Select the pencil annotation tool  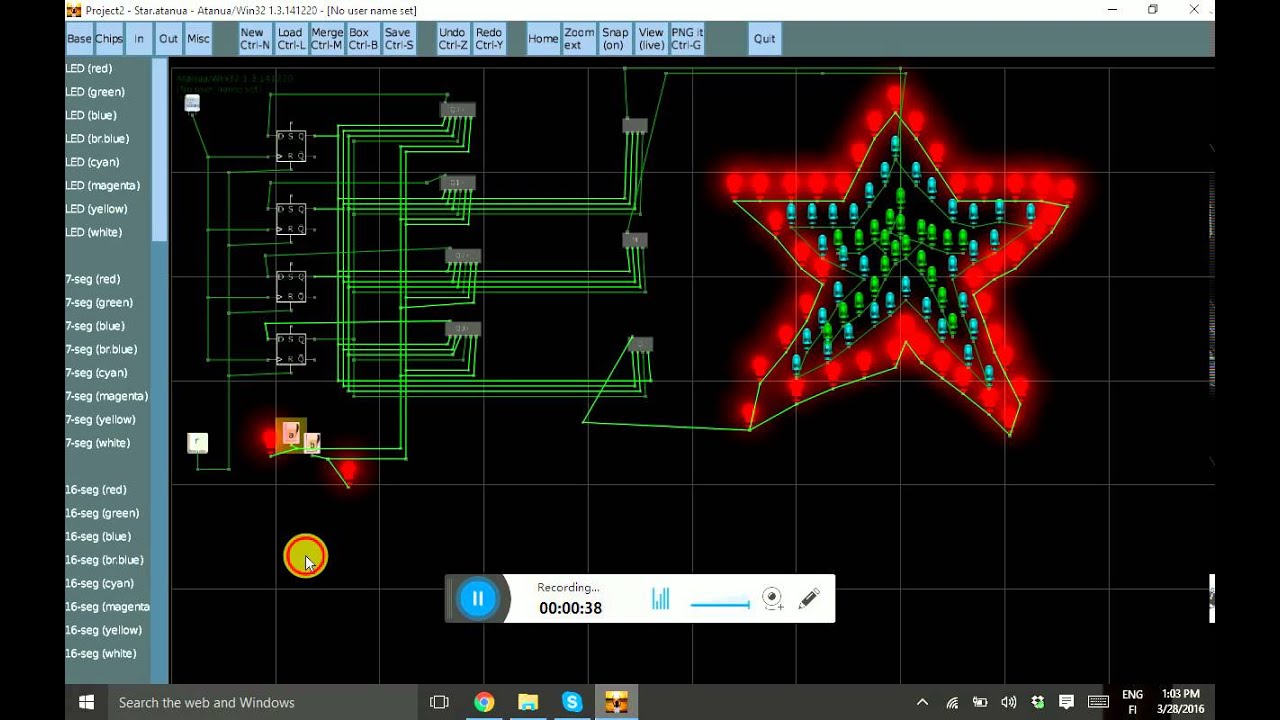(x=809, y=598)
